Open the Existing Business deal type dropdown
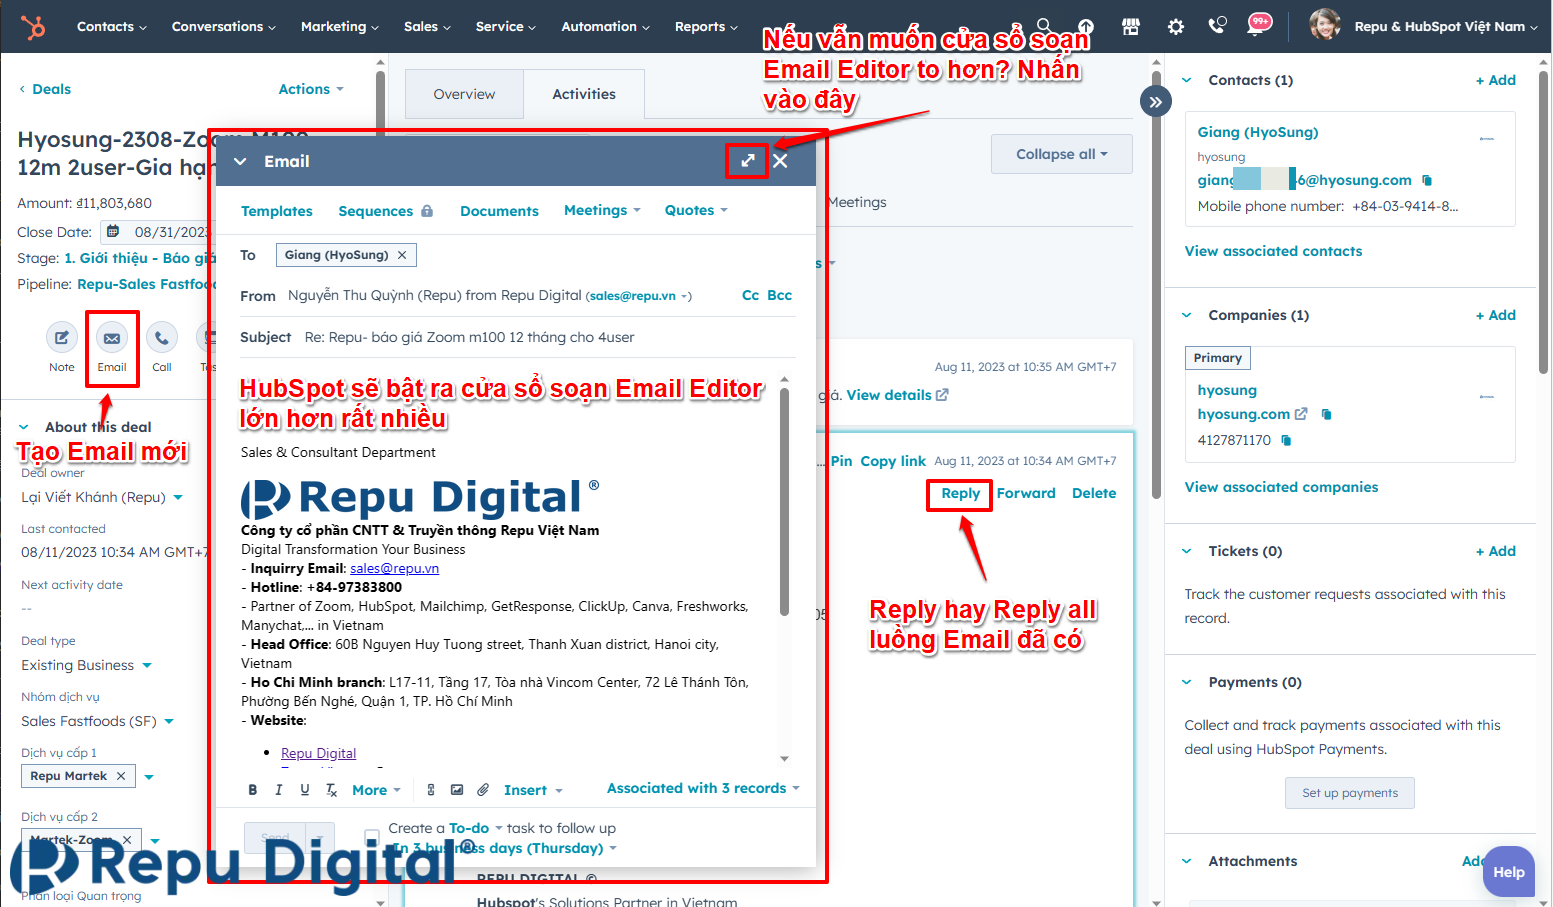 coord(86,665)
